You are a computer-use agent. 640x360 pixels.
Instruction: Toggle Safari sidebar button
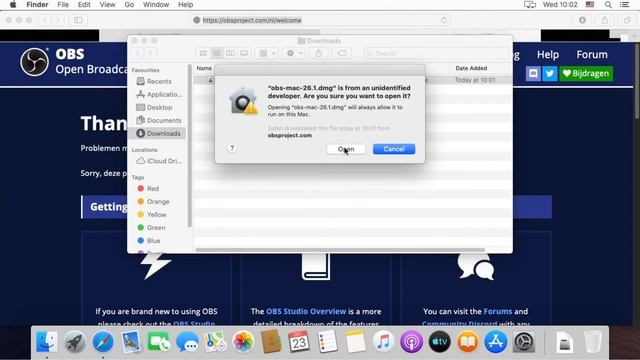tap(78, 20)
